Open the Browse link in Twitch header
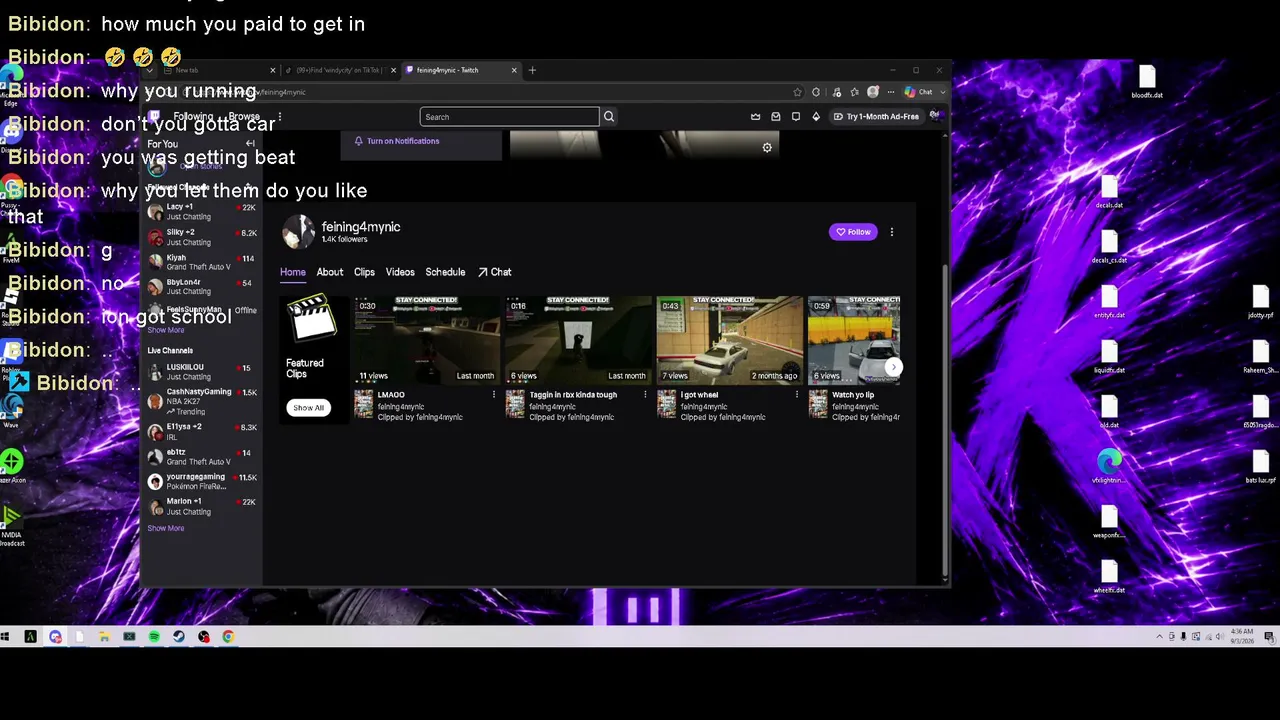Viewport: 1280px width, 720px height. [244, 117]
